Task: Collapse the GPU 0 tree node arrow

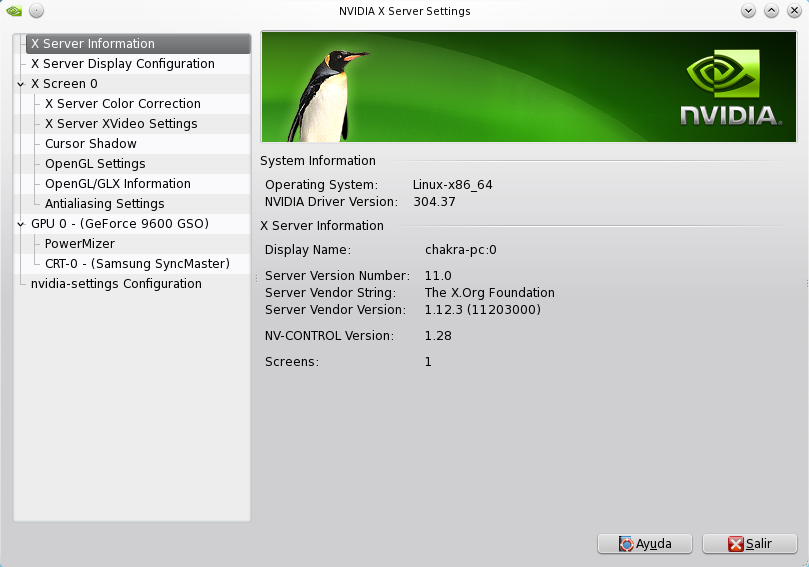Action: (21, 224)
